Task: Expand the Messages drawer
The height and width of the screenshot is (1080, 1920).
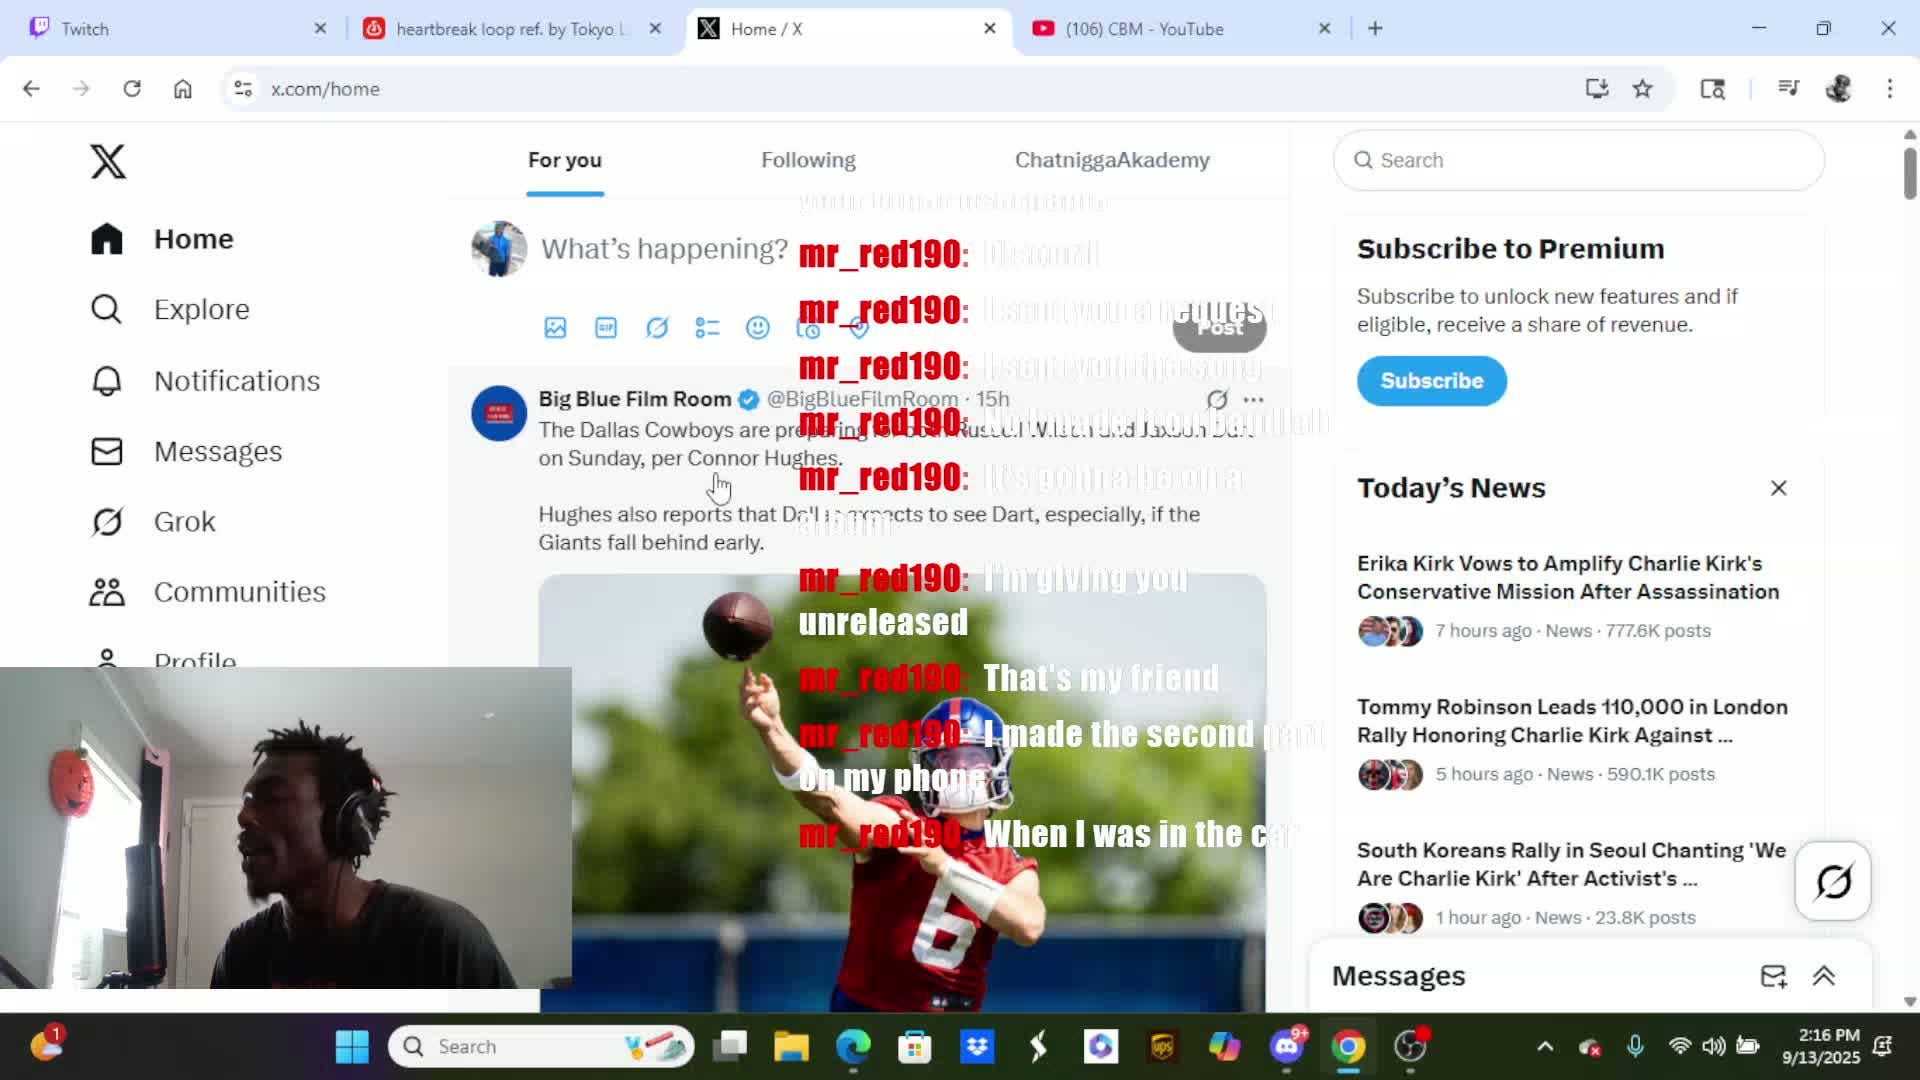Action: [1823, 976]
